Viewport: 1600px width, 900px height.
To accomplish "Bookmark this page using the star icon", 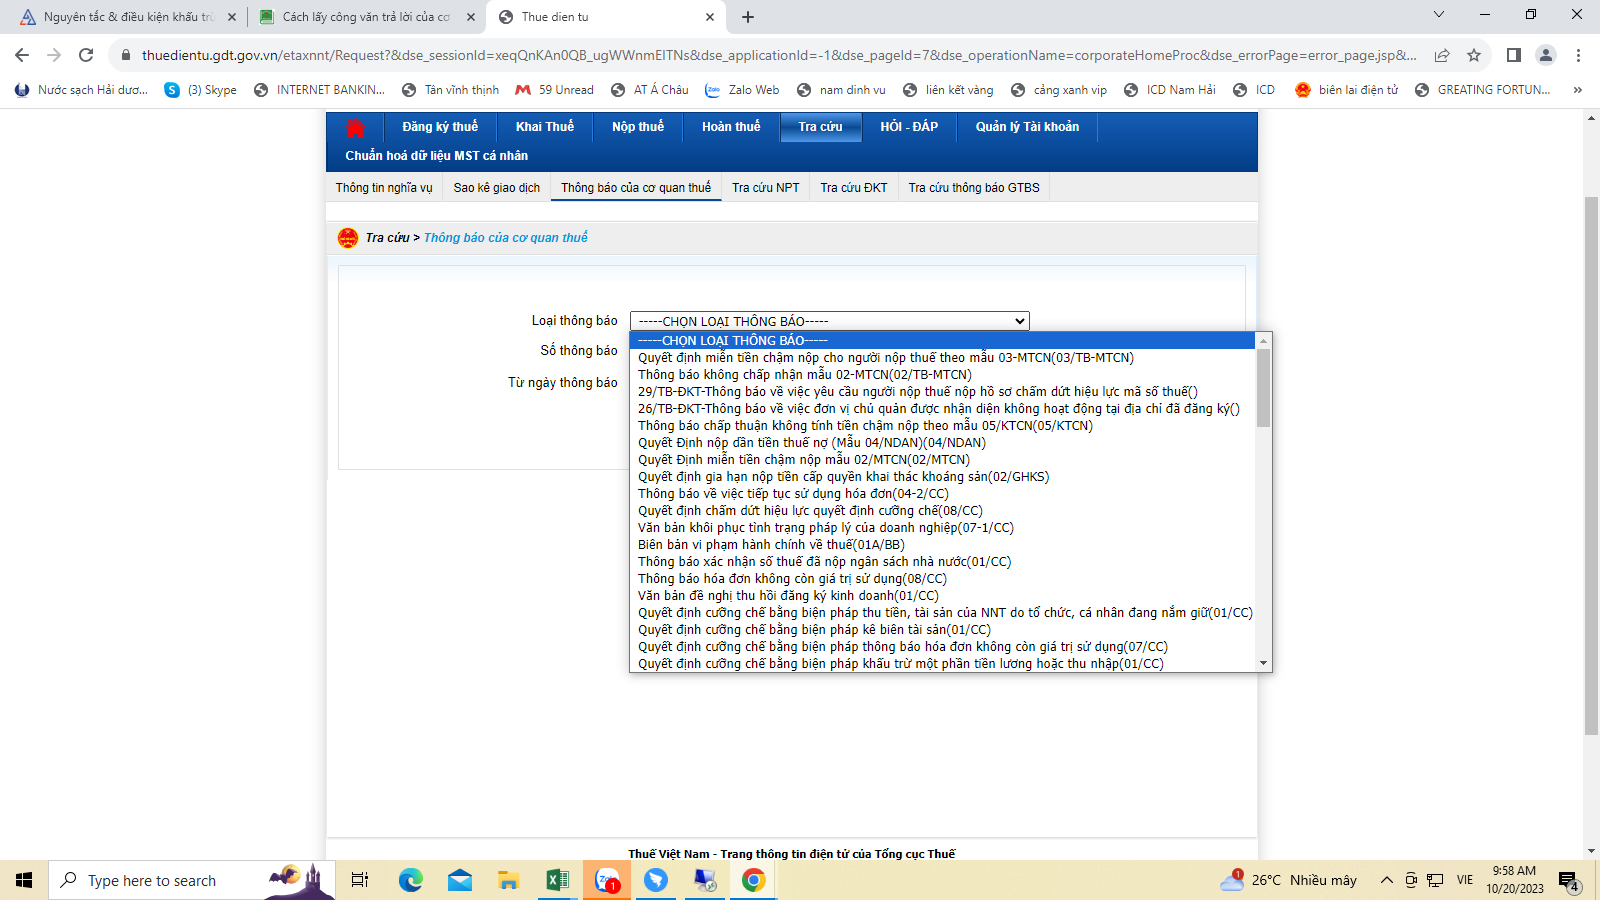I will point(1473,55).
